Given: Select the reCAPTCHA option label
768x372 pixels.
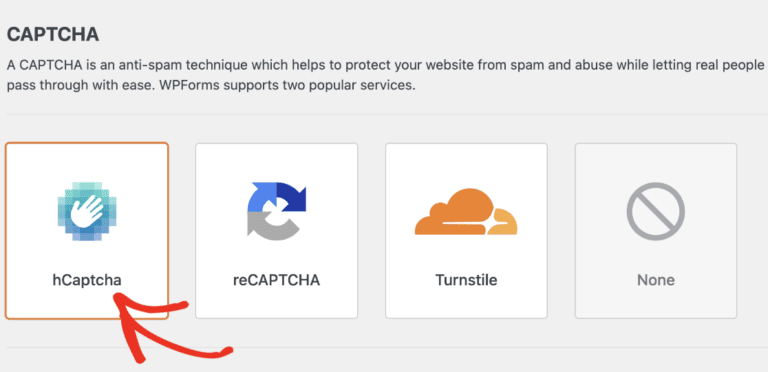Looking at the screenshot, I should coord(276,280).
